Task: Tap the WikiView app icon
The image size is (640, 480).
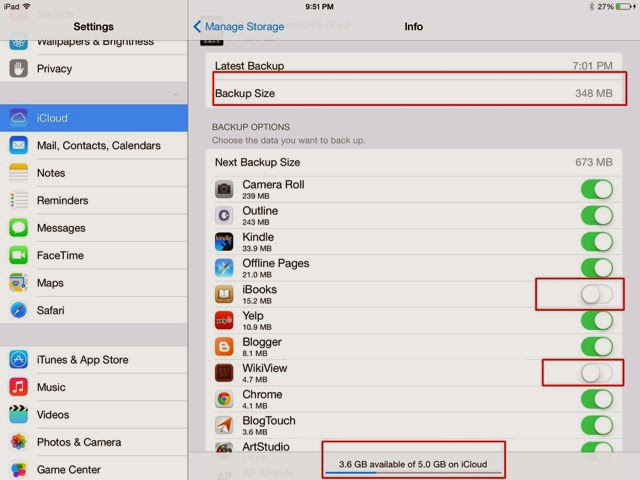Action: pyautogui.click(x=224, y=373)
